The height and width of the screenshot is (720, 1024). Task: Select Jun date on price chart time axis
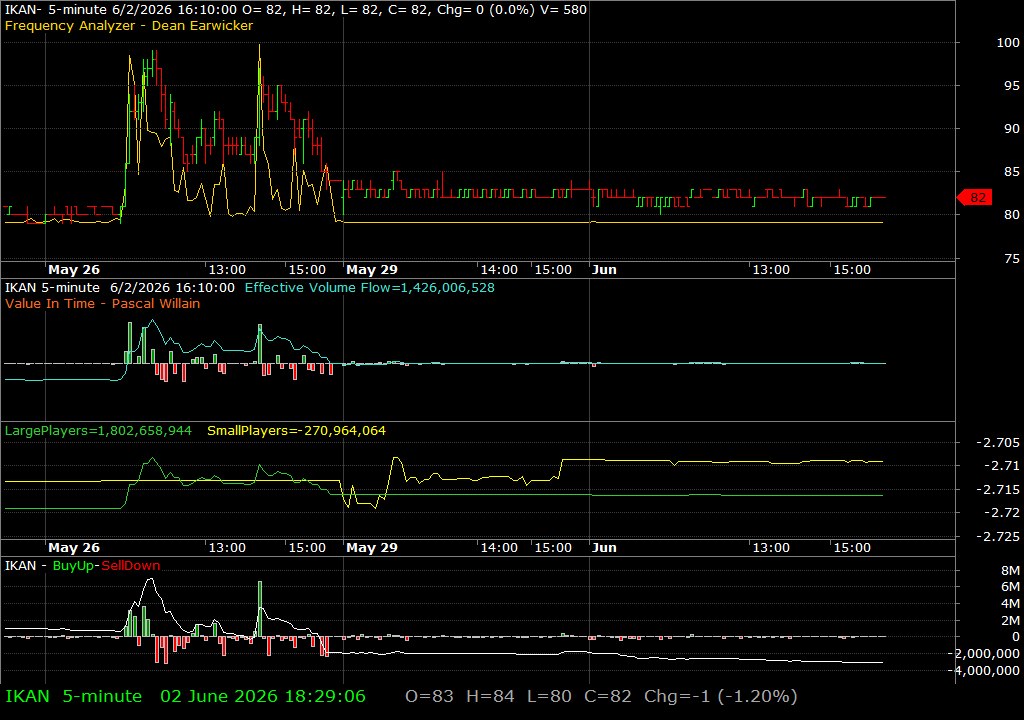tap(604, 270)
